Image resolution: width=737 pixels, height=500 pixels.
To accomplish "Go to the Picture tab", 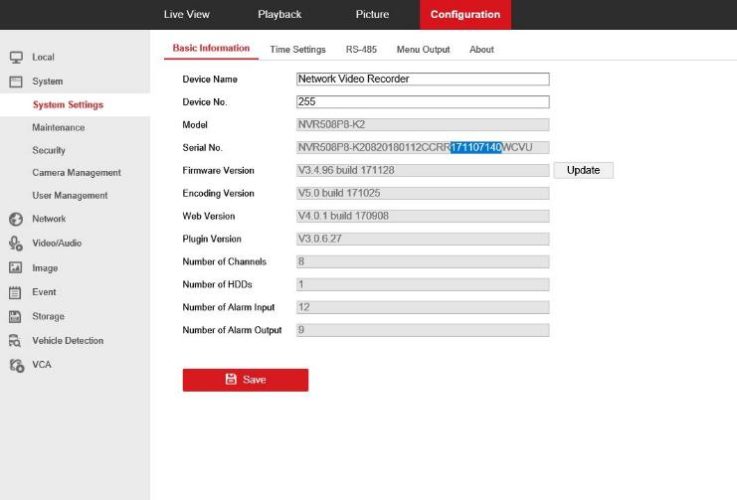I will 372,15.
